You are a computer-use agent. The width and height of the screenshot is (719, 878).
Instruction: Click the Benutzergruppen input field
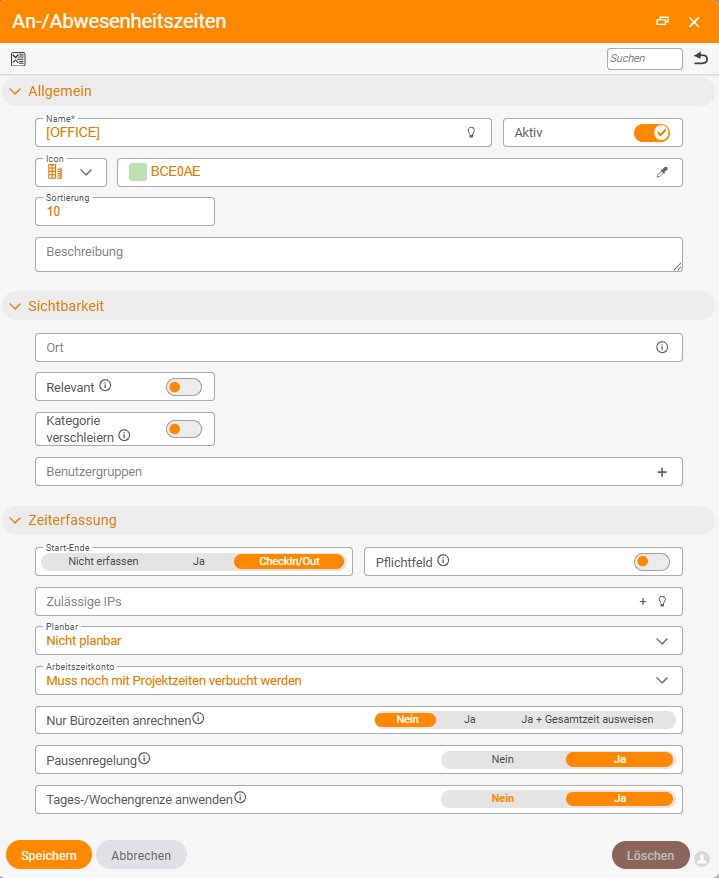click(x=359, y=472)
